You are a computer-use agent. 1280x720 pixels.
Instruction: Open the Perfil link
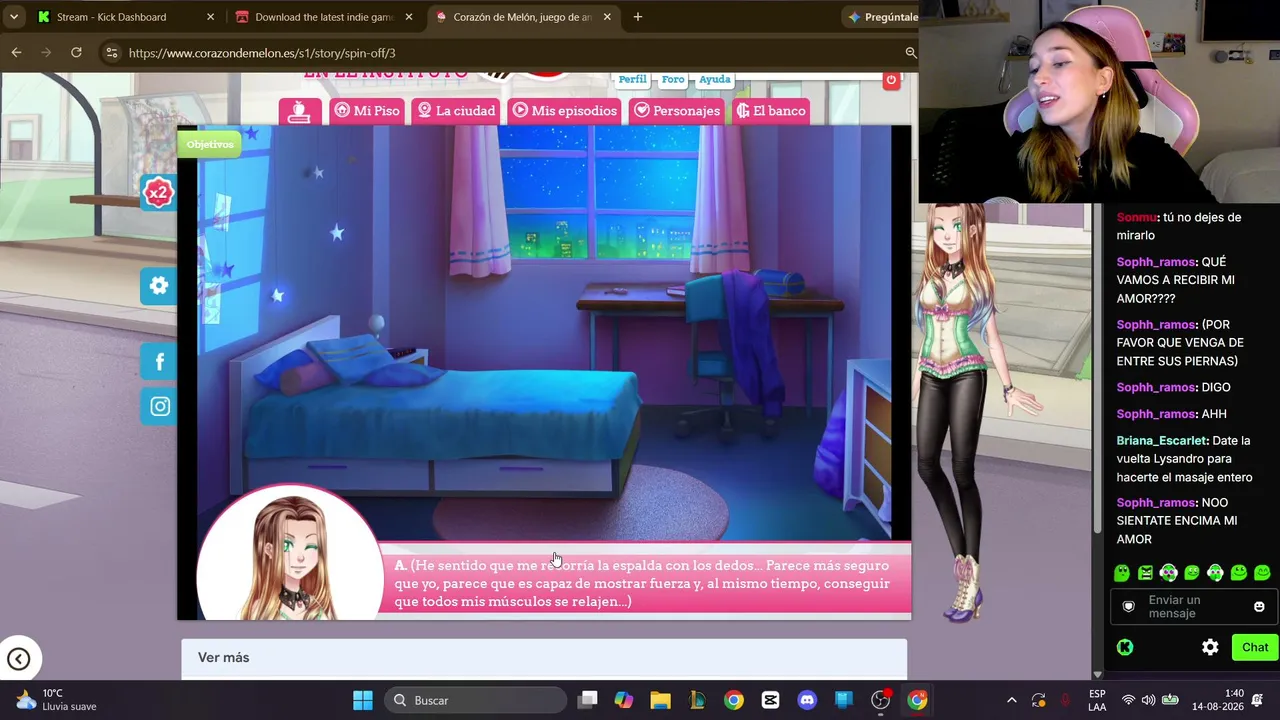pyautogui.click(x=632, y=79)
